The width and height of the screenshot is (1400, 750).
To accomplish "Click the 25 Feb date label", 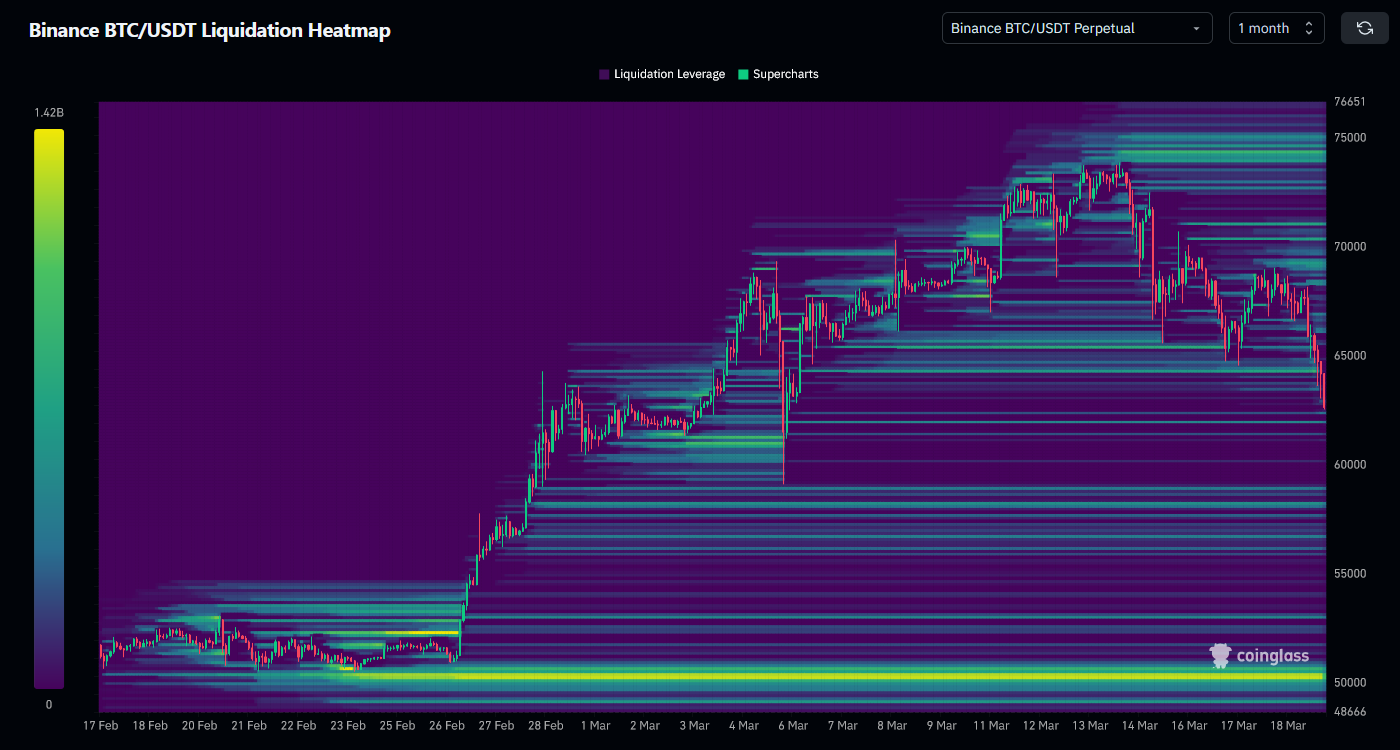I will (397, 726).
